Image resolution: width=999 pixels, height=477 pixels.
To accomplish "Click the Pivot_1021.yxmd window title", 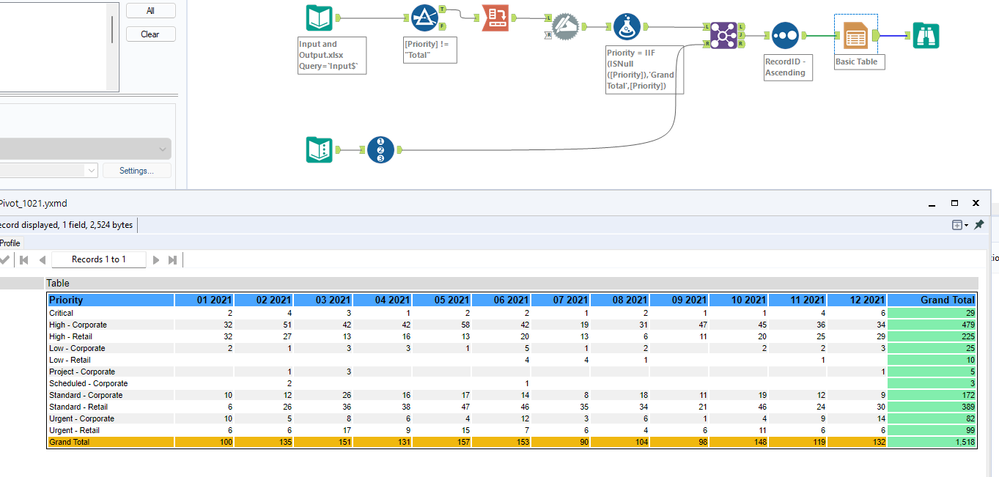I will point(33,204).
